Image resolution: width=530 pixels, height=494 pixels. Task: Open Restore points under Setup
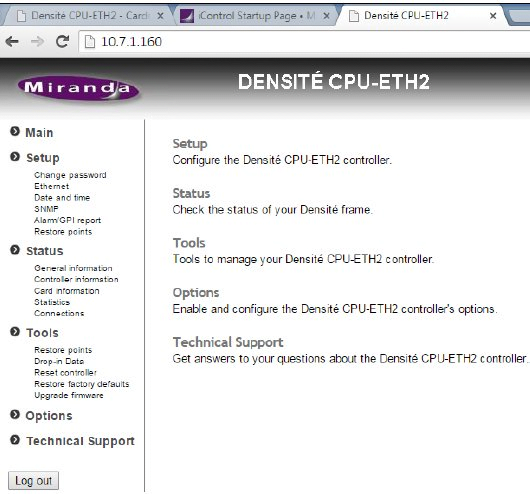click(63, 232)
